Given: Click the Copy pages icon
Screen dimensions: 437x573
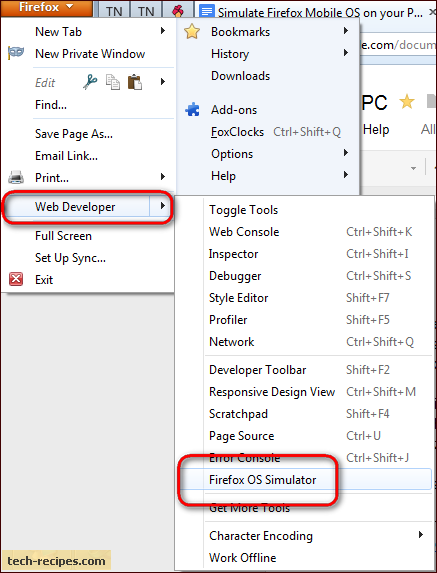Looking at the screenshot, I should click(x=113, y=82).
